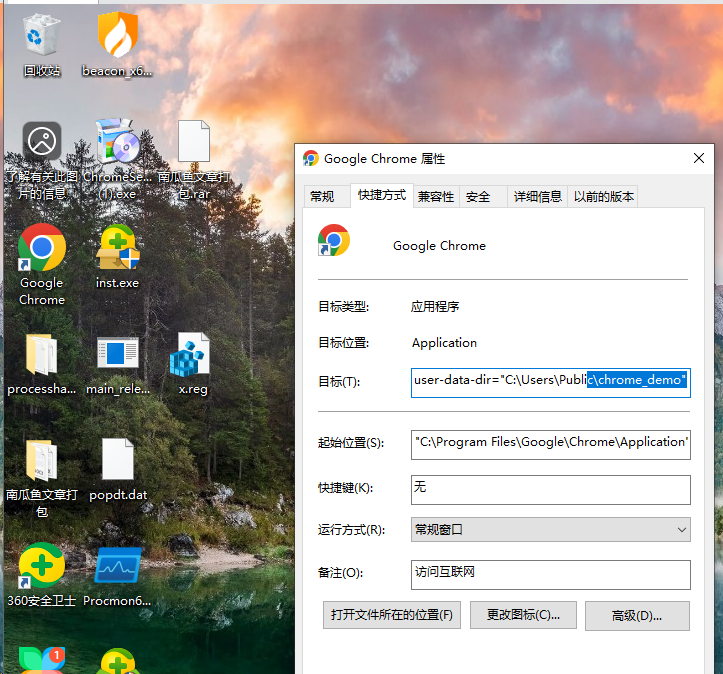Open the 兼容性 tab
This screenshot has height=674, width=723.
(436, 197)
